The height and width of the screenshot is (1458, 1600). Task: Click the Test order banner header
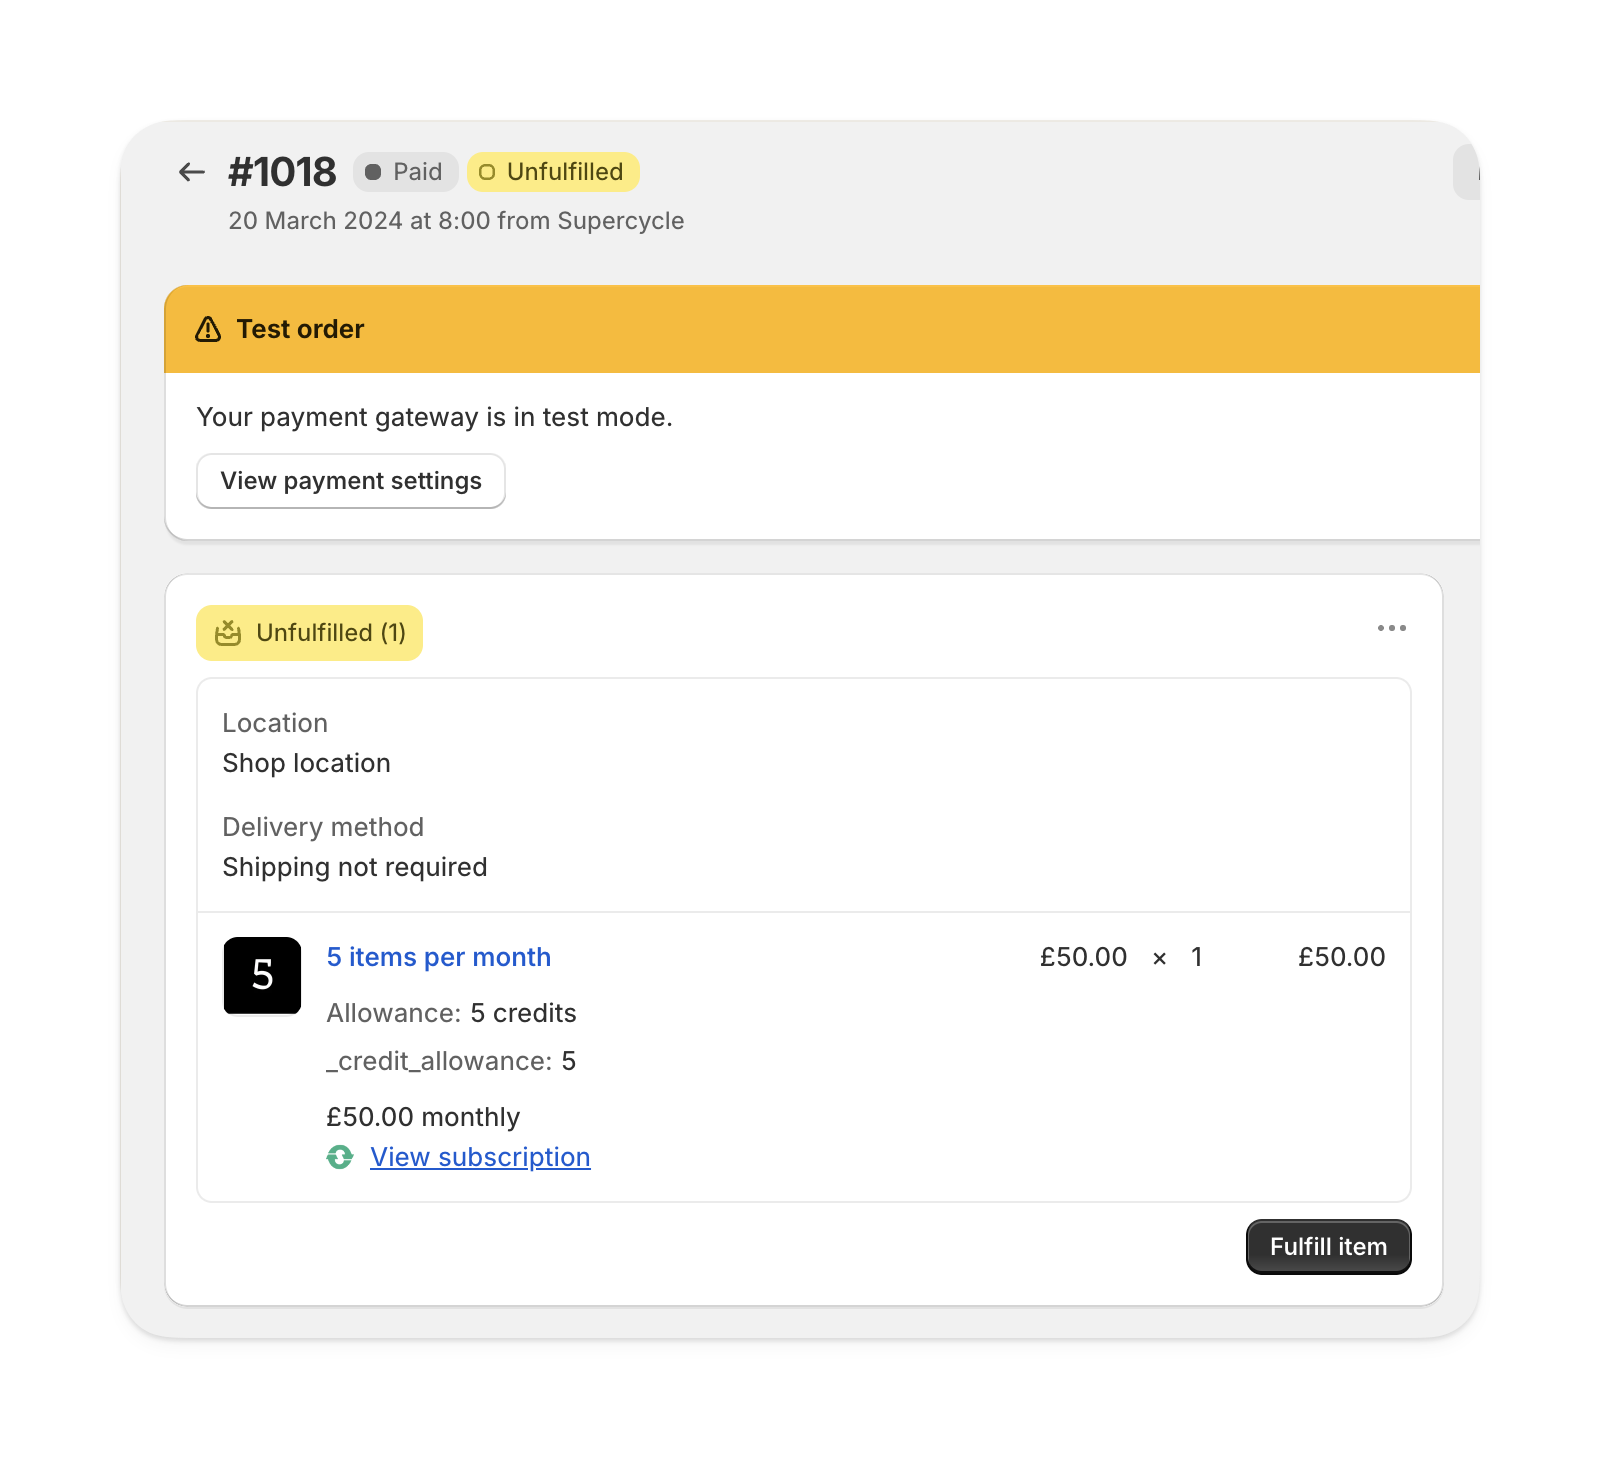pos(299,329)
